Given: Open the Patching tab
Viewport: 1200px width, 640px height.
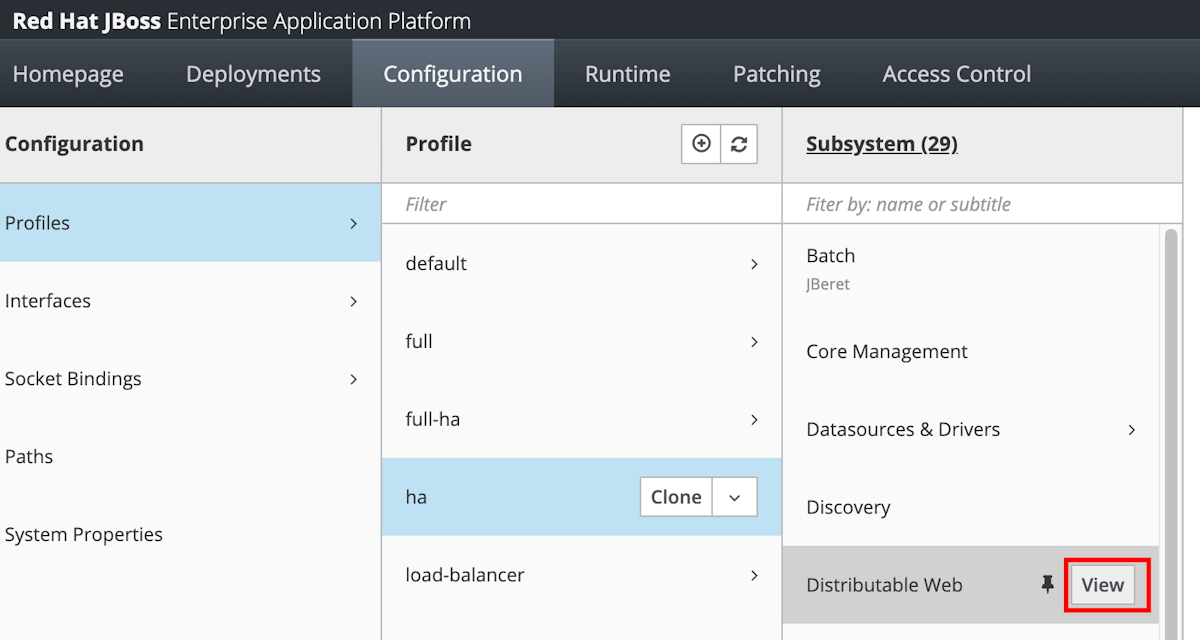Looking at the screenshot, I should tap(776, 74).
